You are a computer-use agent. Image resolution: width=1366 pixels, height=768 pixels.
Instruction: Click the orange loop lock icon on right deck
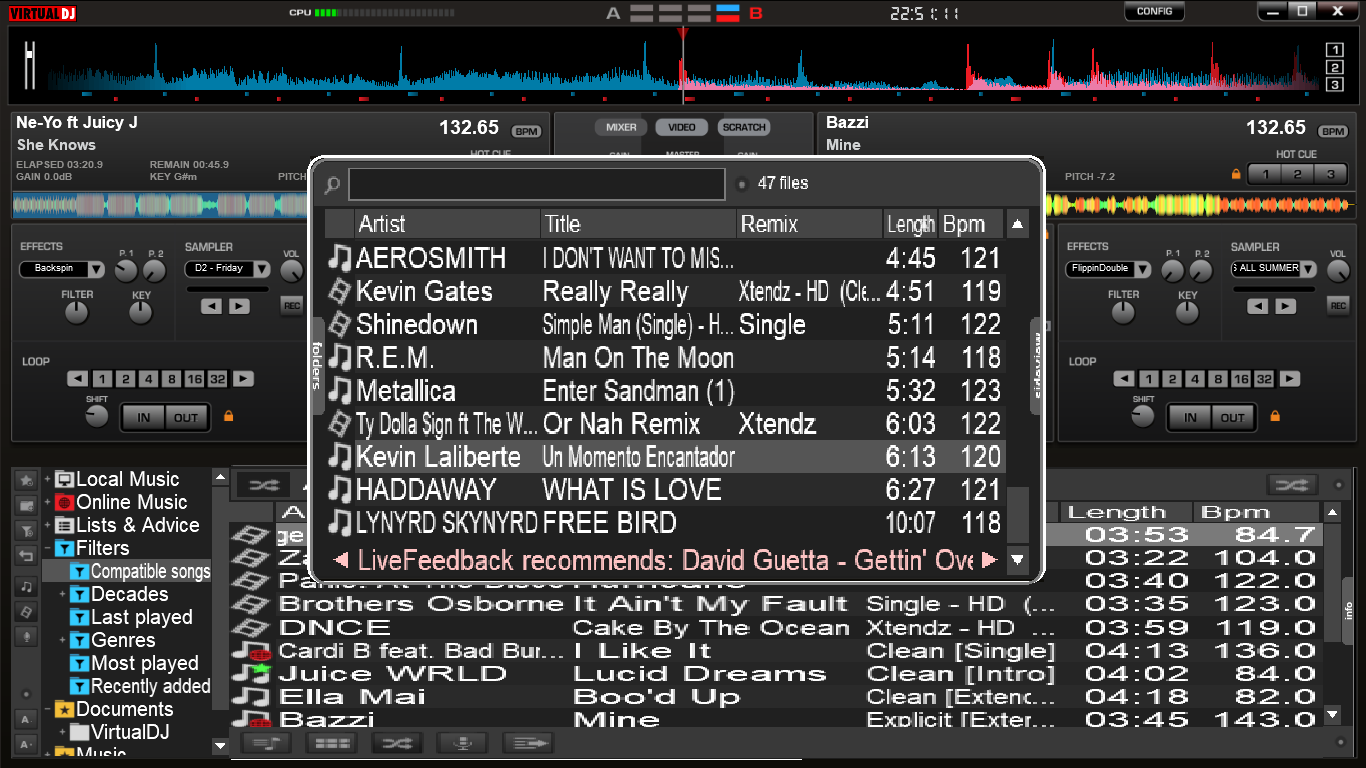click(1274, 416)
